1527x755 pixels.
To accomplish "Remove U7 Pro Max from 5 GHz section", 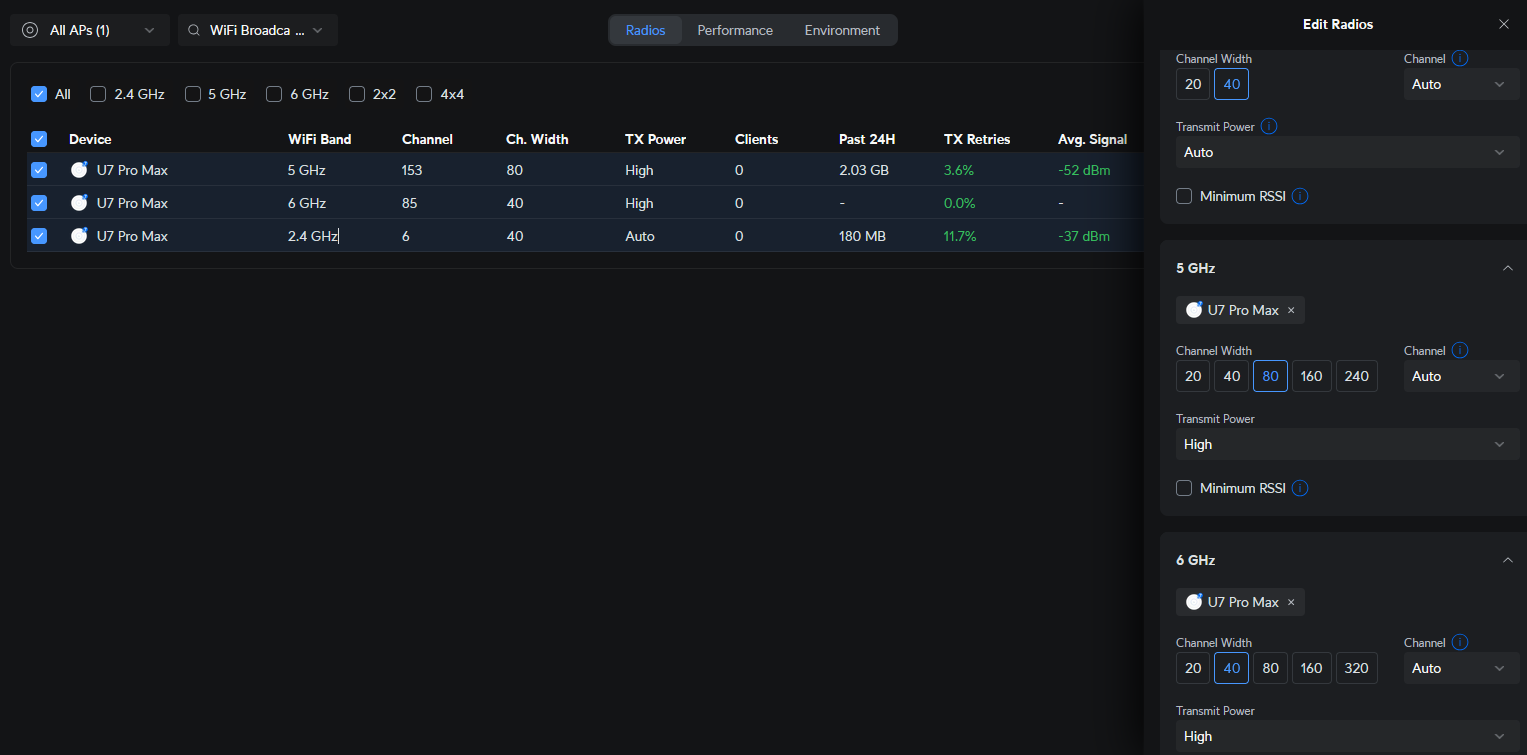I will click(1291, 310).
